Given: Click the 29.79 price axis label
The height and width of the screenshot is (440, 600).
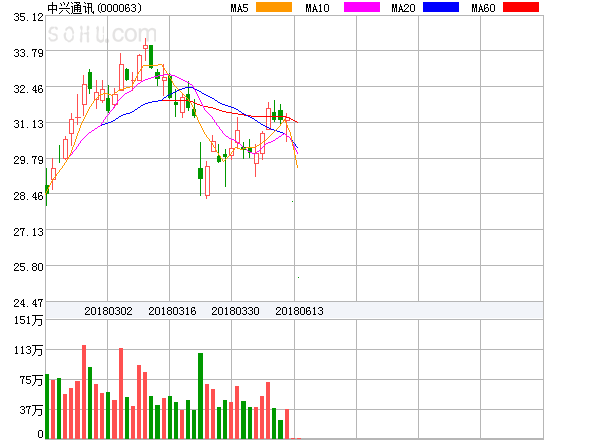Looking at the screenshot, I should point(28,160).
